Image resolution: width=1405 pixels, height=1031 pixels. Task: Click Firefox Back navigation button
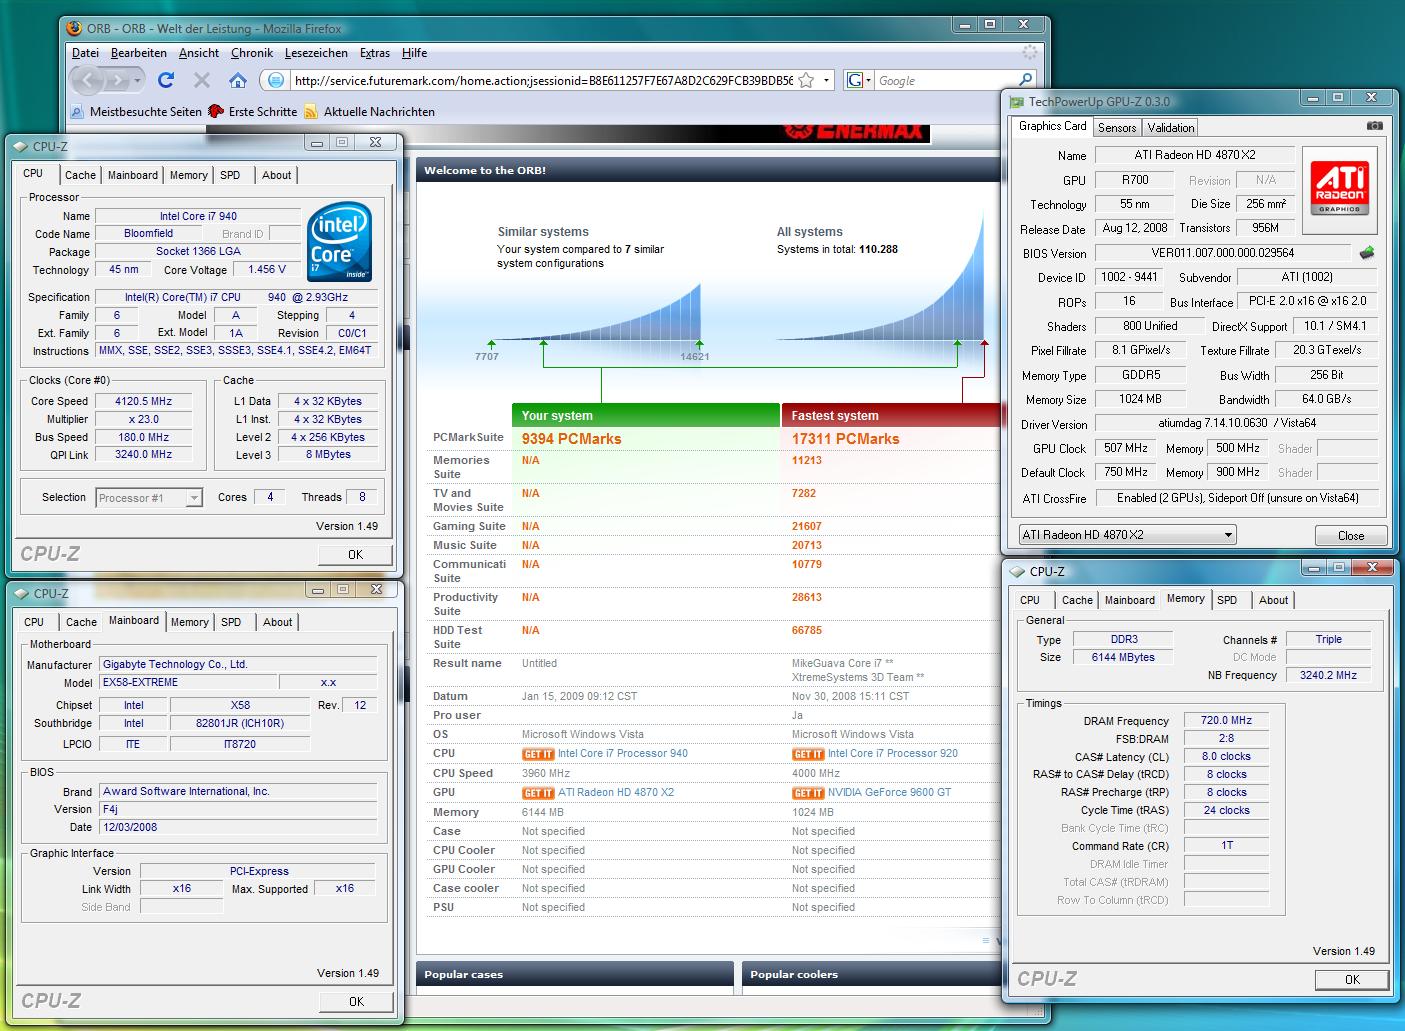pos(88,80)
